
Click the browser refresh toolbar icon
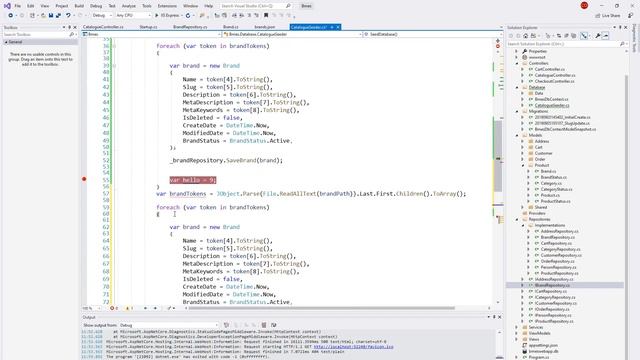click(188, 16)
